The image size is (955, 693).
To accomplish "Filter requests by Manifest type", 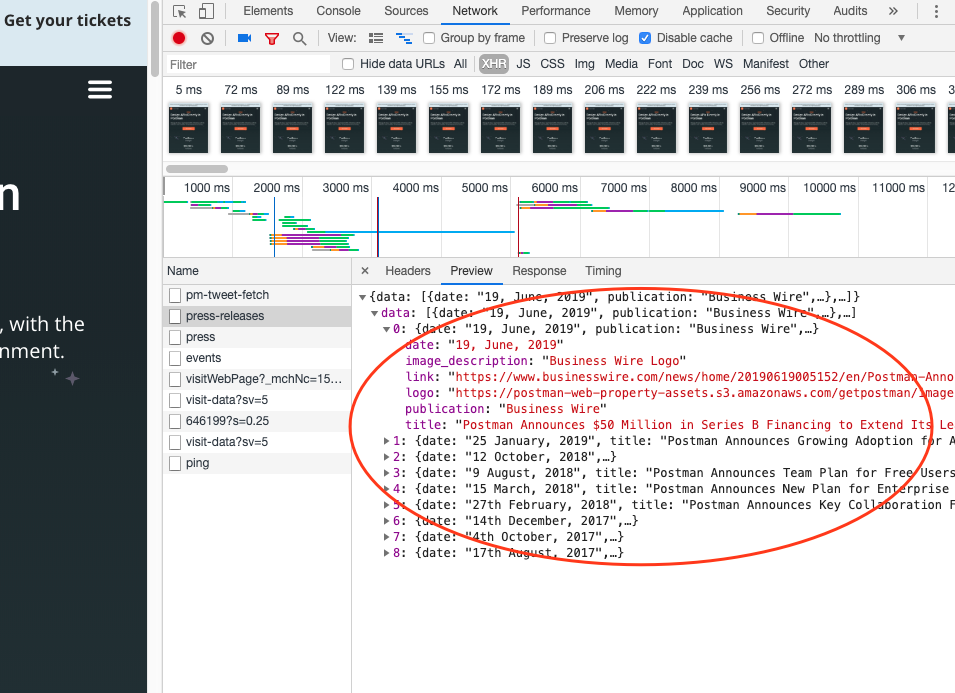I will (x=766, y=64).
